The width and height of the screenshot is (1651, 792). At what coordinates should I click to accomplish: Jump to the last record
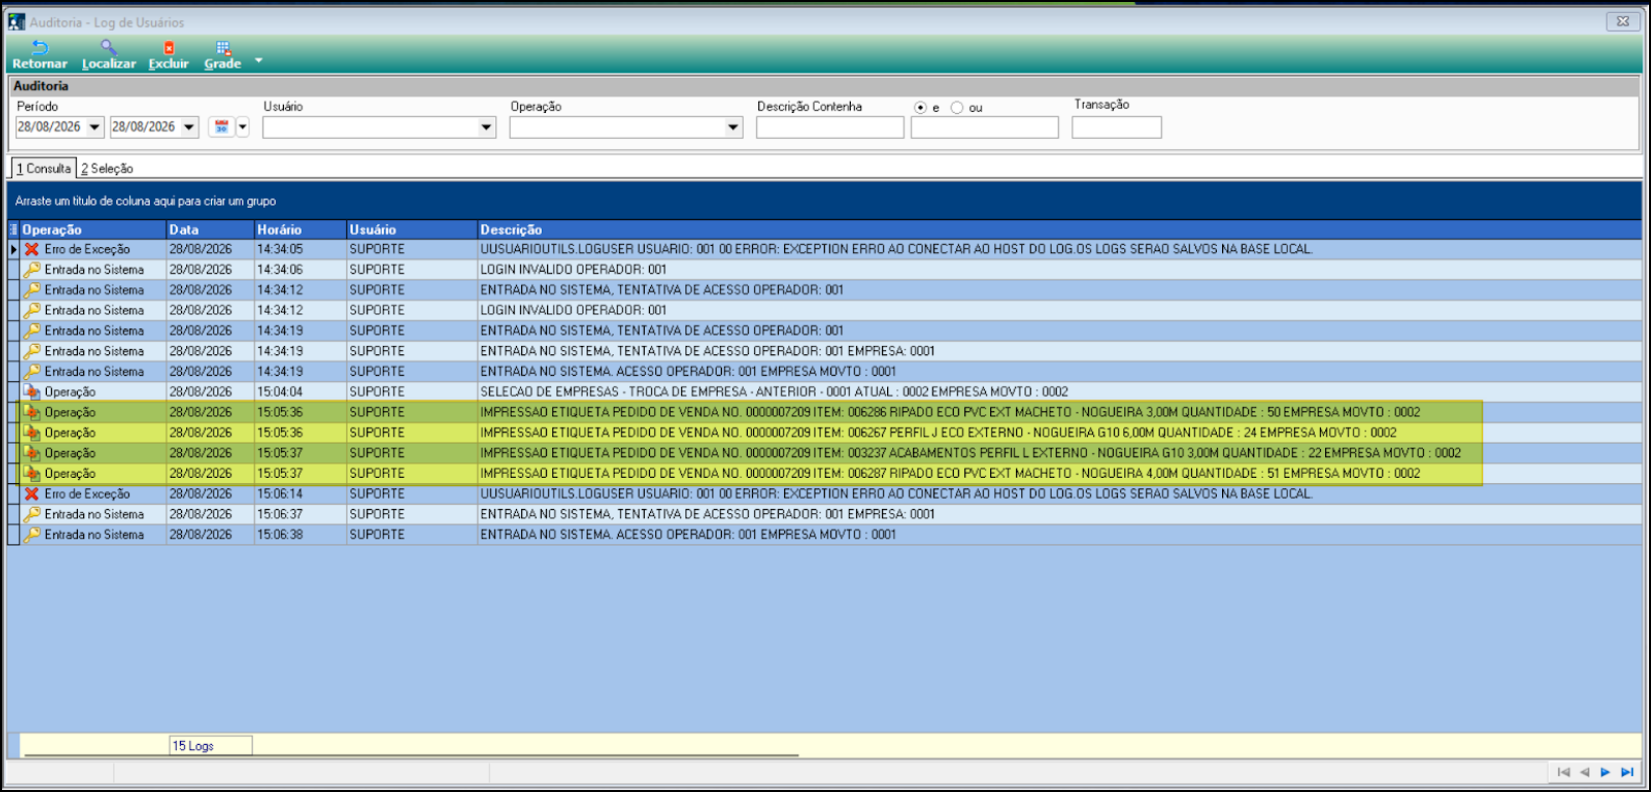1627,772
